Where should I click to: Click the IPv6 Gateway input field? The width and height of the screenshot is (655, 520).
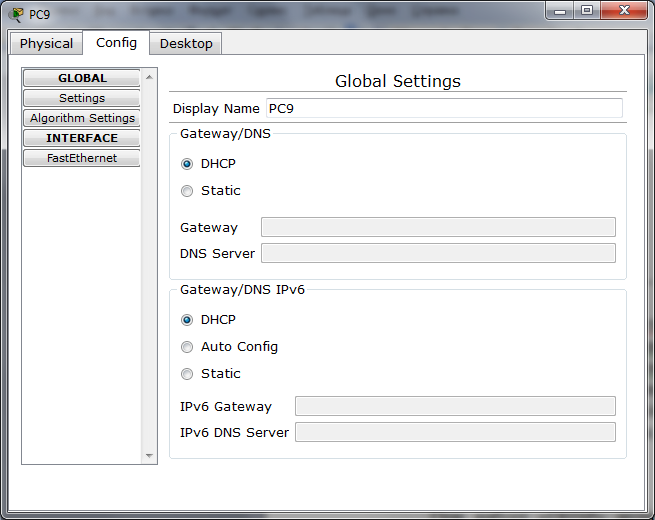pos(455,406)
